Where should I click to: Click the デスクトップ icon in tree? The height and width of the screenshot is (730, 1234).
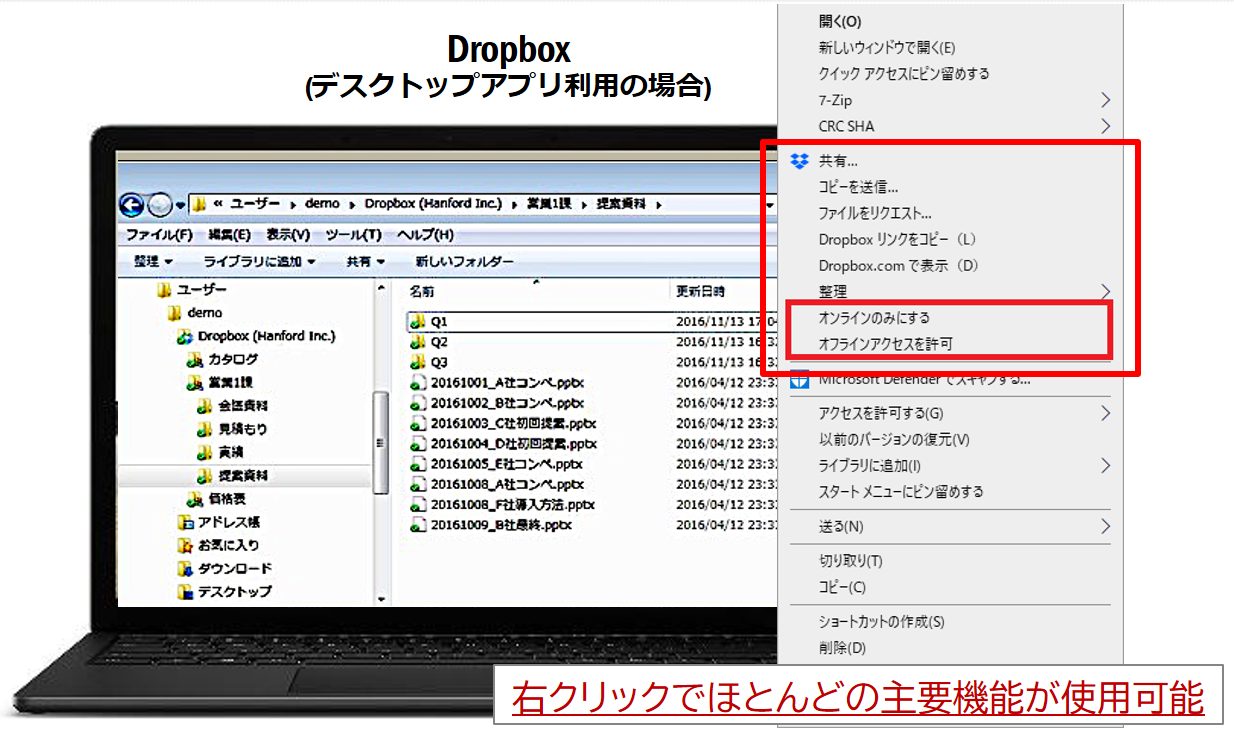tap(185, 591)
